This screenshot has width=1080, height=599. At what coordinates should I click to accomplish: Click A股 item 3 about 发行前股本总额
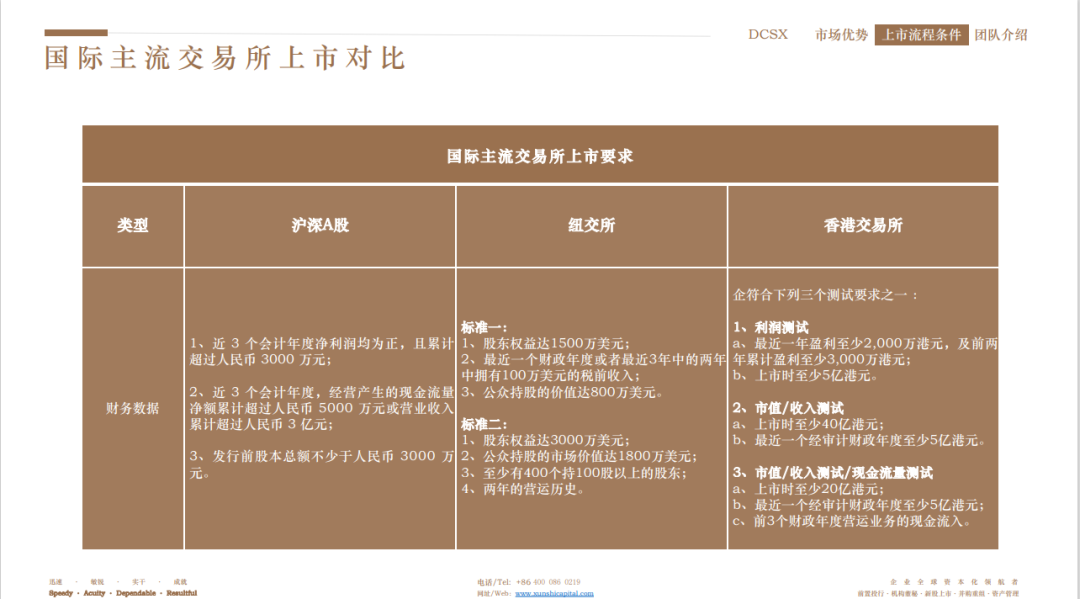322,465
